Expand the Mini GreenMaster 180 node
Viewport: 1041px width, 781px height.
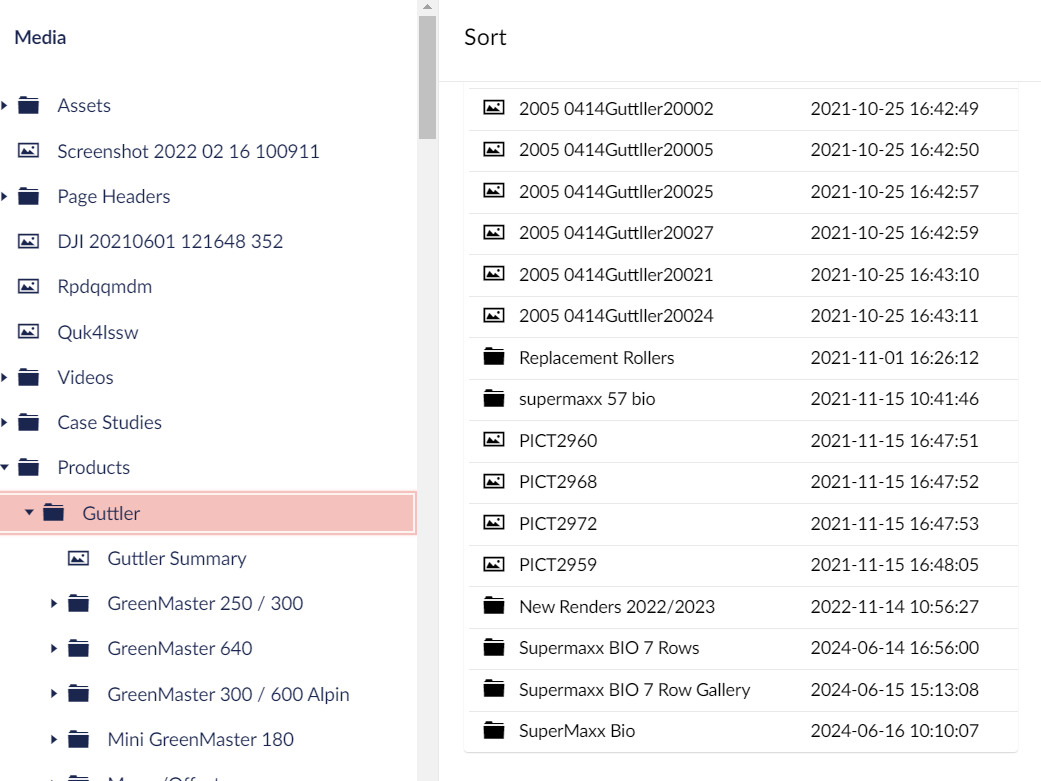54,740
